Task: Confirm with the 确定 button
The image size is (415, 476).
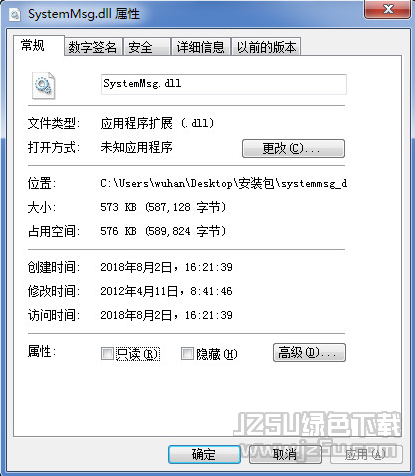Action: pyautogui.click(x=204, y=454)
